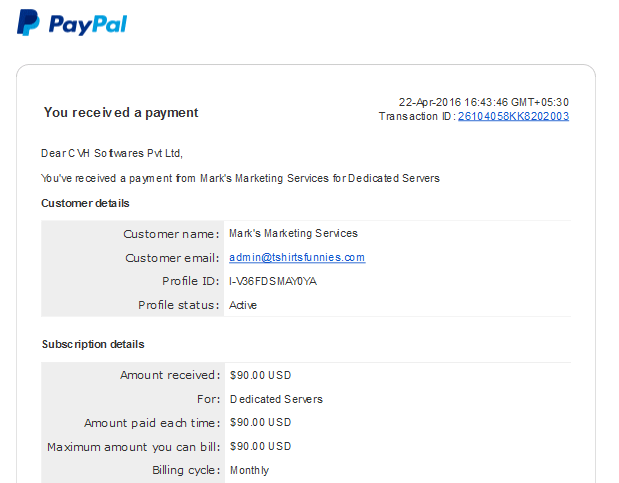This screenshot has height=483, width=619.
Task: Click the 'For:' label
Action: coord(208,399)
